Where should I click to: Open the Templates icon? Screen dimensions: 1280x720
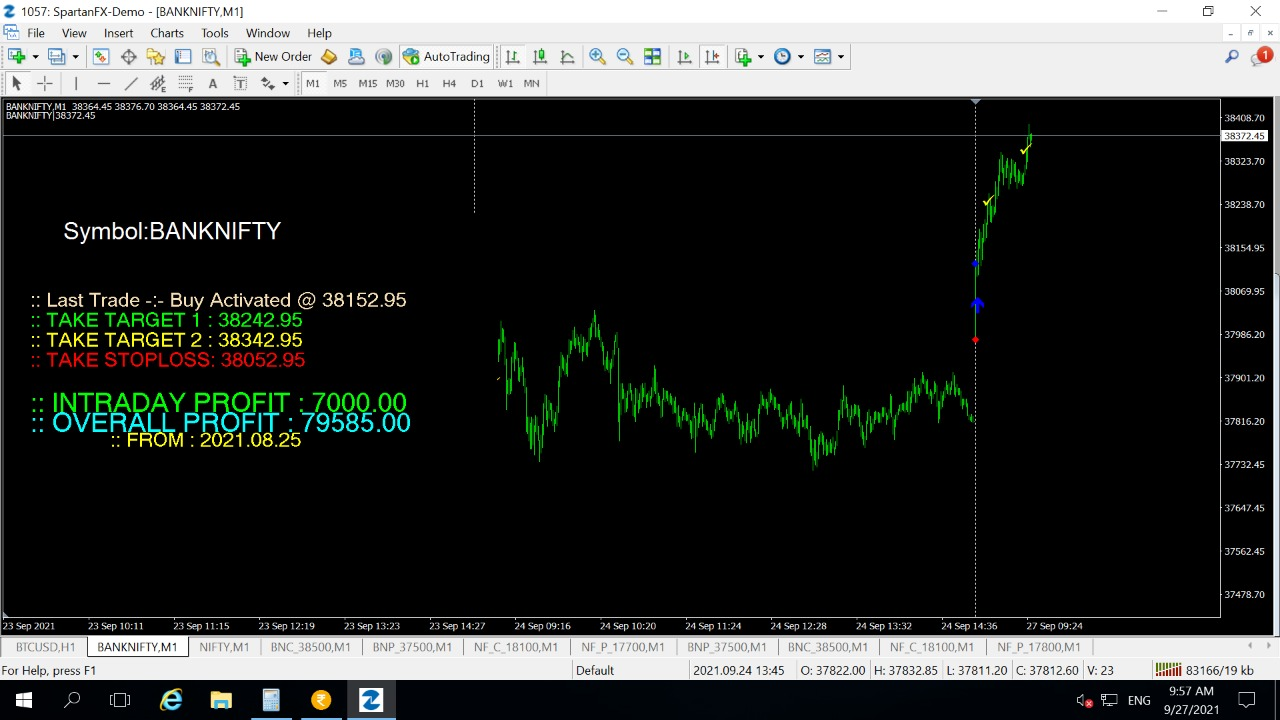[x=823, y=57]
